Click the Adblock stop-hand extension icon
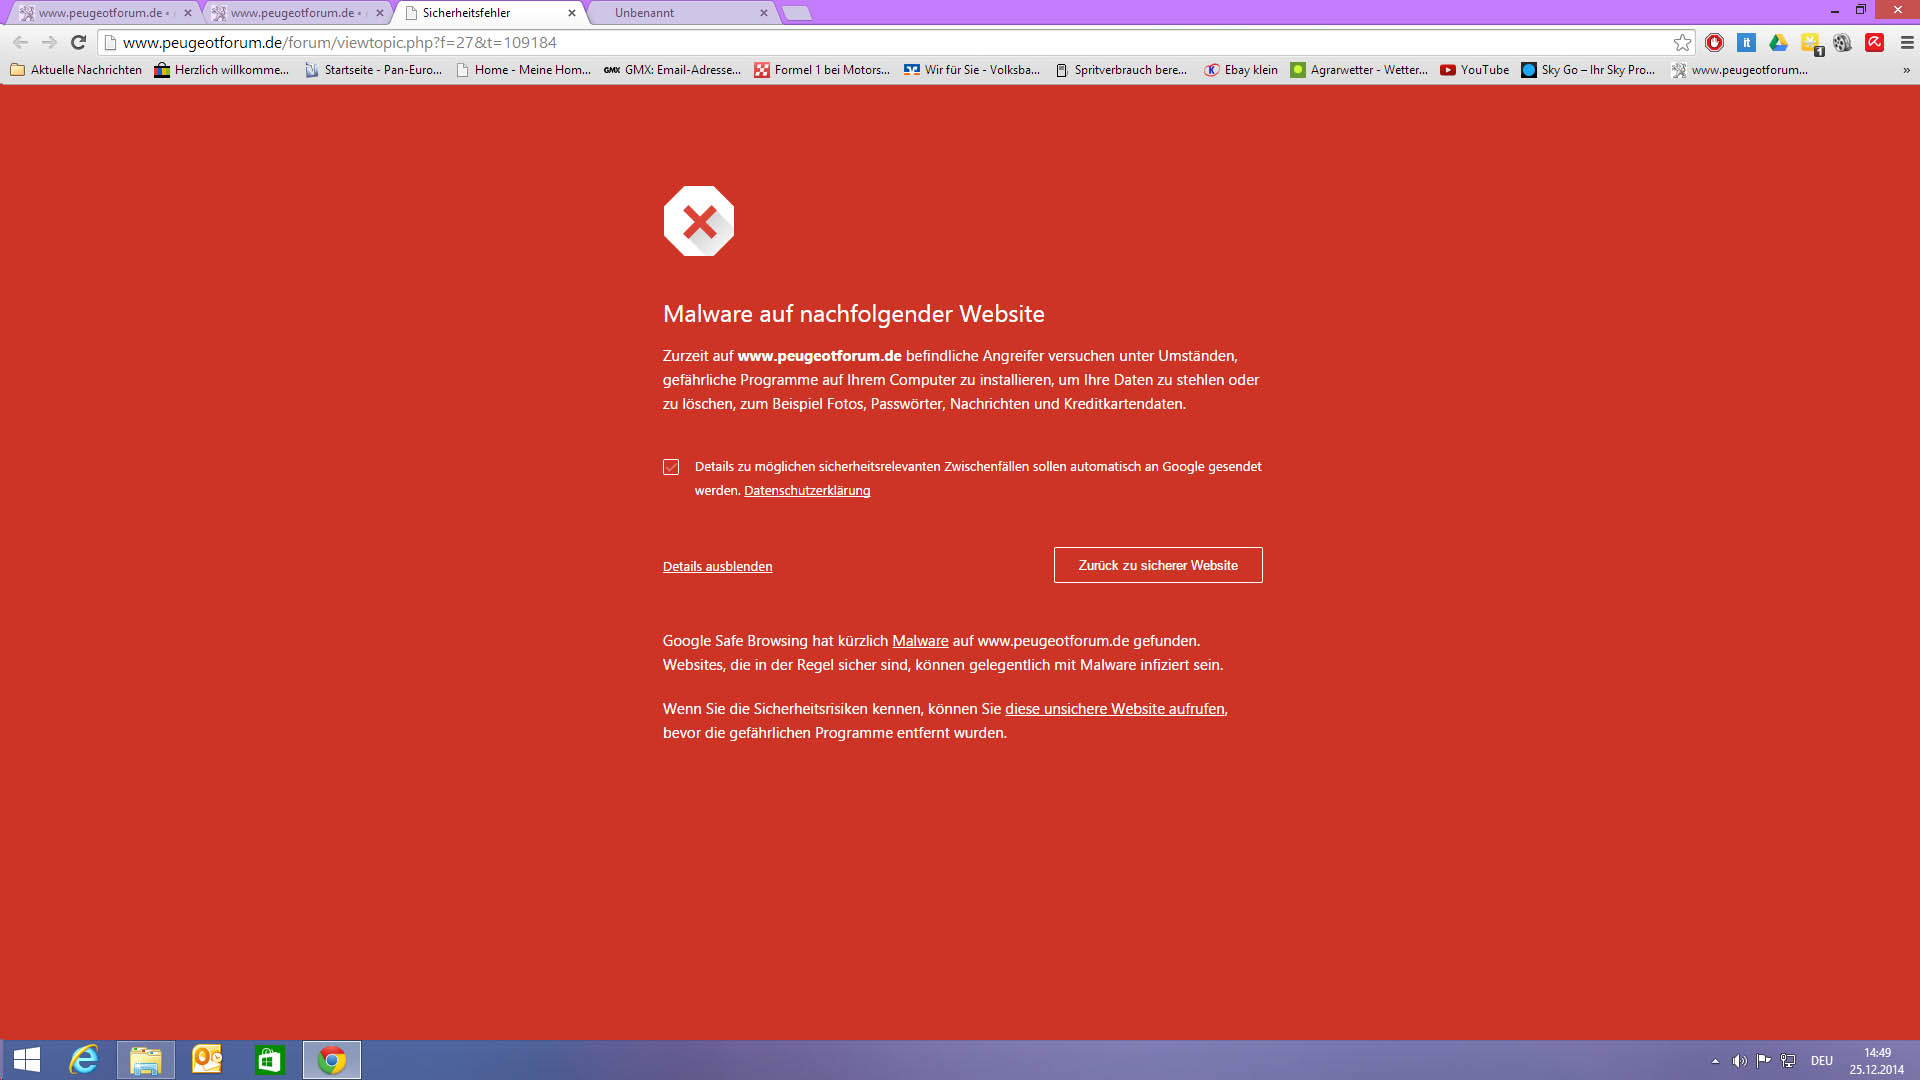This screenshot has height=1080, width=1920. (1714, 42)
